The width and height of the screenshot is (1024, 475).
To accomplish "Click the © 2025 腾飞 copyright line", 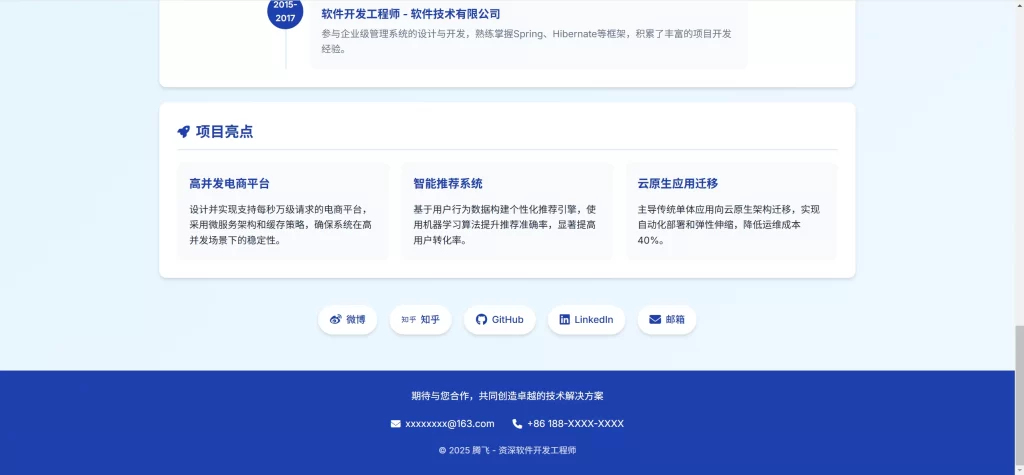I will [507, 450].
